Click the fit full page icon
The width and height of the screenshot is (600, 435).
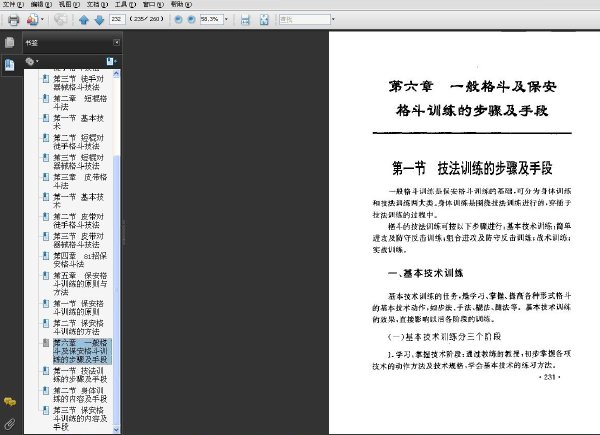click(264, 20)
